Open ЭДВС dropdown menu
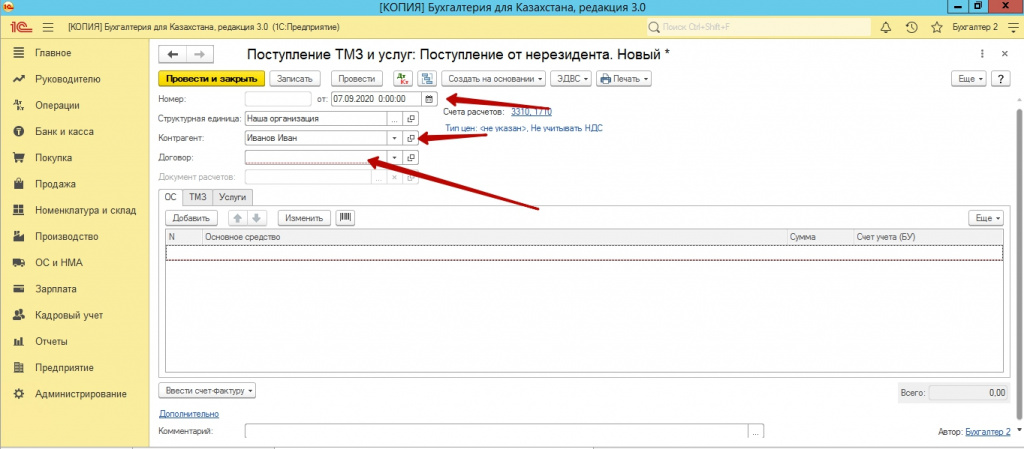The height and width of the screenshot is (449, 1024). click(571, 79)
